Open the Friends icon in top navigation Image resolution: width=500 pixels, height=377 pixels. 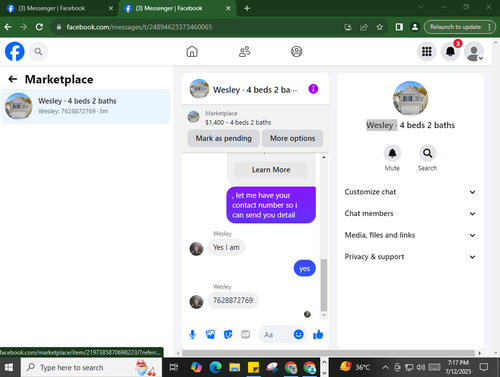click(x=244, y=51)
